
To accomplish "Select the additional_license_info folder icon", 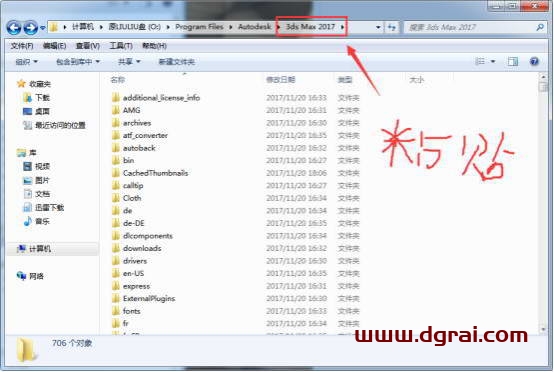I will point(116,98).
